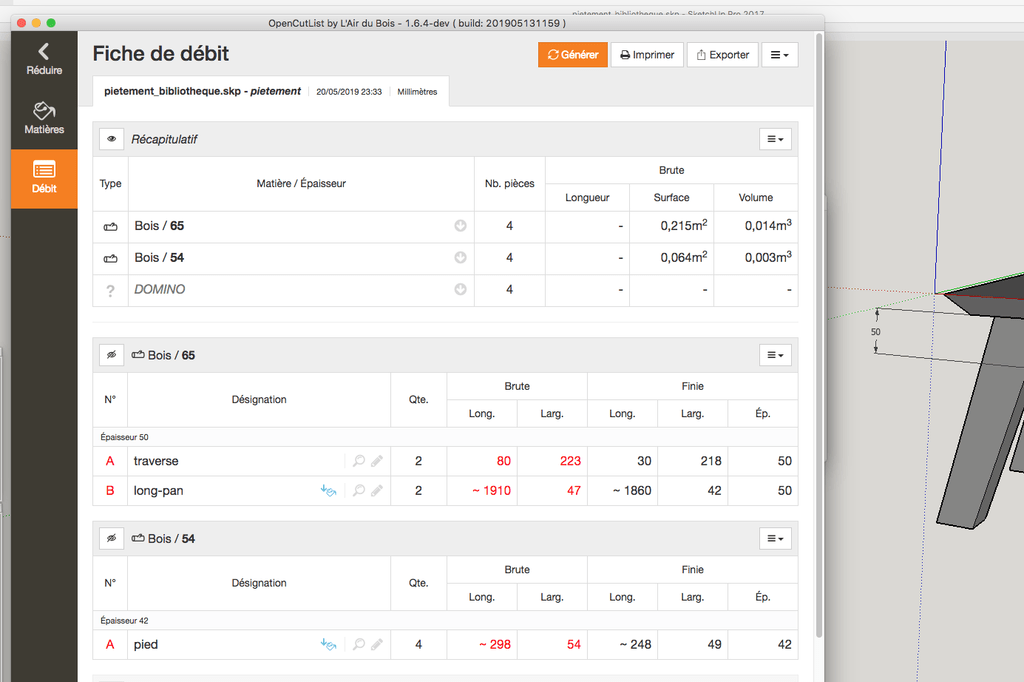Click the 0,064m² surface value
Image resolution: width=1024 pixels, height=682 pixels.
coord(684,257)
